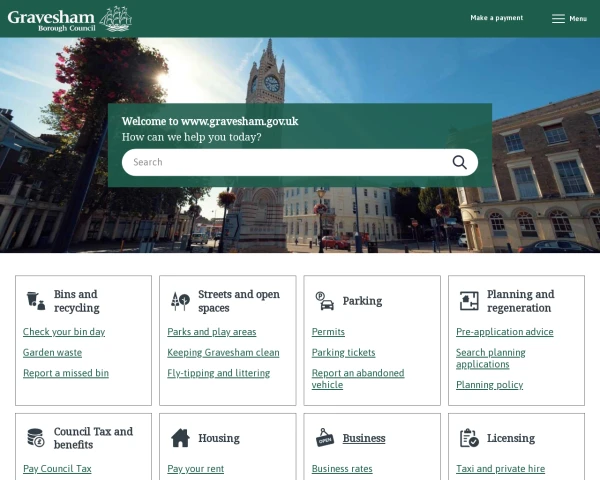Image resolution: width=600 pixels, height=480 pixels.
Task: Click the Bins and recycling bin icon
Action: pyautogui.click(x=36, y=301)
